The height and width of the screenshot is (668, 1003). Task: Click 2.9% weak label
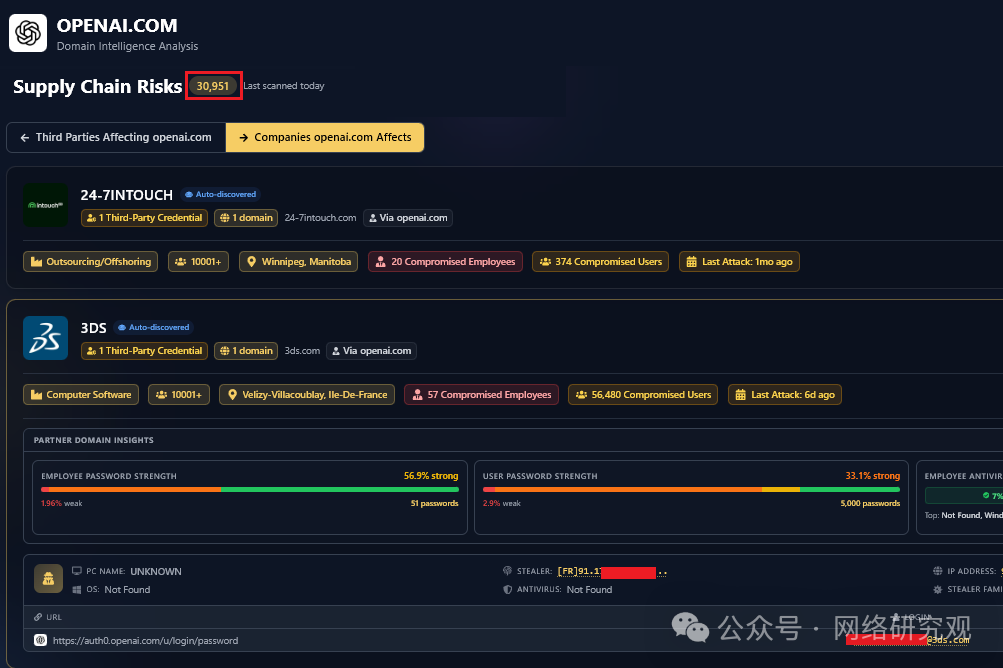[x=502, y=504]
